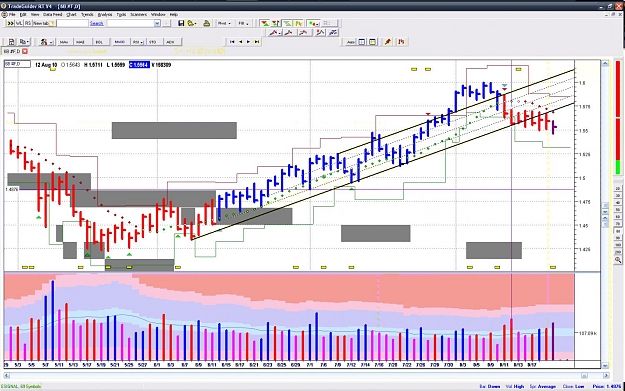Toggle the Auto scale button

351,42
